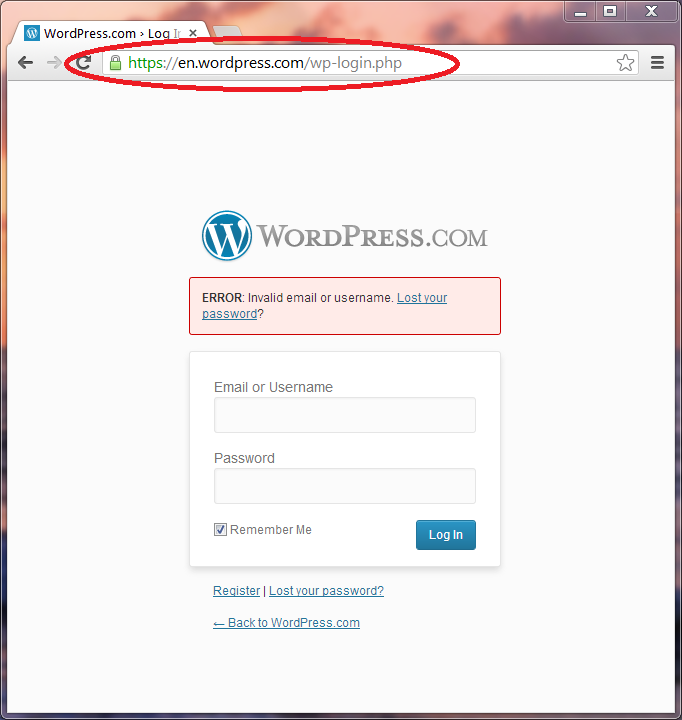The height and width of the screenshot is (720, 682).
Task: Open the Register link
Action: click(x=237, y=591)
